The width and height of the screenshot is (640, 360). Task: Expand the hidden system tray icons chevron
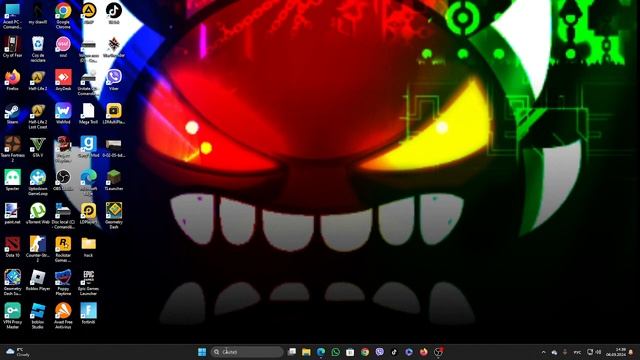[x=544, y=352]
